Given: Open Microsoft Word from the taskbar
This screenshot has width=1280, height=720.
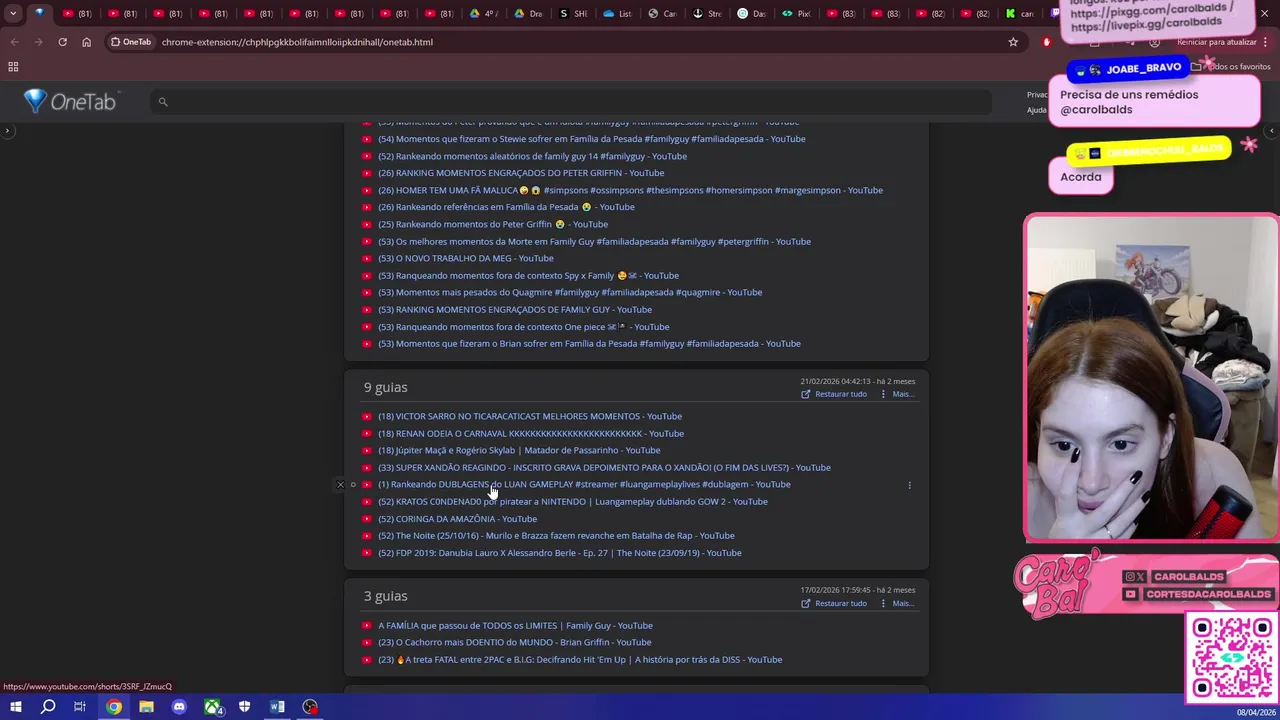Looking at the screenshot, I should pyautogui.click(x=277, y=707).
